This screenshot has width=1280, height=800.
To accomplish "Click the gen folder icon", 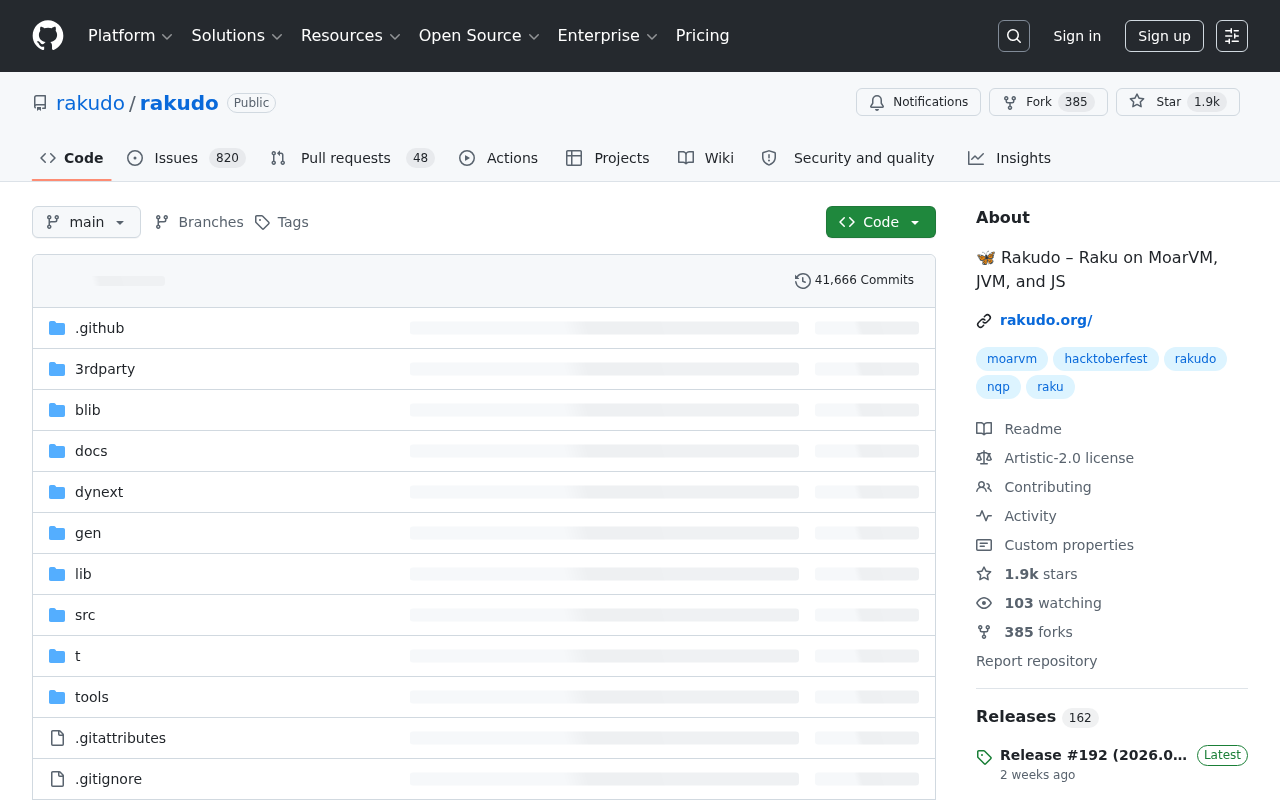I will pos(57,533).
